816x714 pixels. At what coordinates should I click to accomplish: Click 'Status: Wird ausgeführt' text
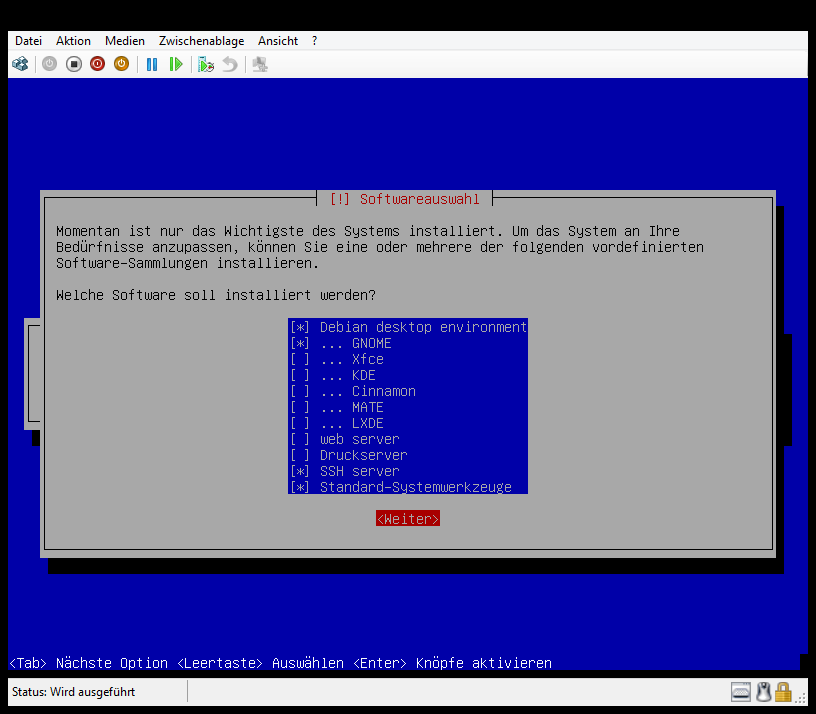point(73,692)
